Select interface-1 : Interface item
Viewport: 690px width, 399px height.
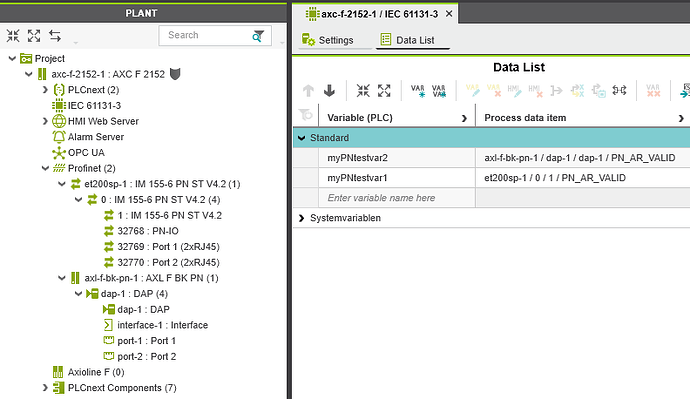pyautogui.click(x=162, y=325)
